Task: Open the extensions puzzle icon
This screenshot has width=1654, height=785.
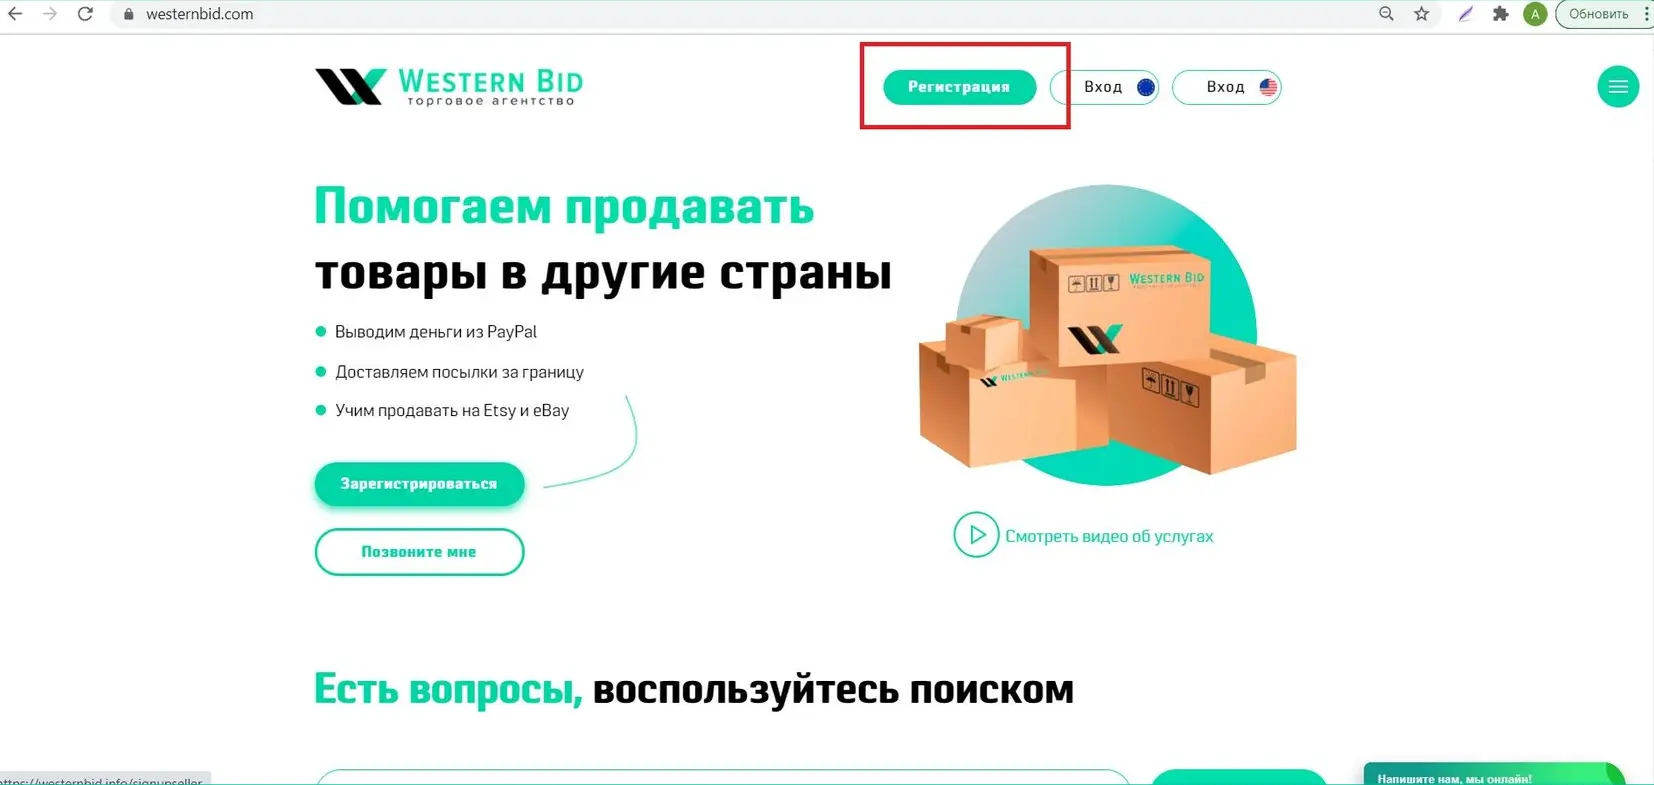Action: (1500, 14)
